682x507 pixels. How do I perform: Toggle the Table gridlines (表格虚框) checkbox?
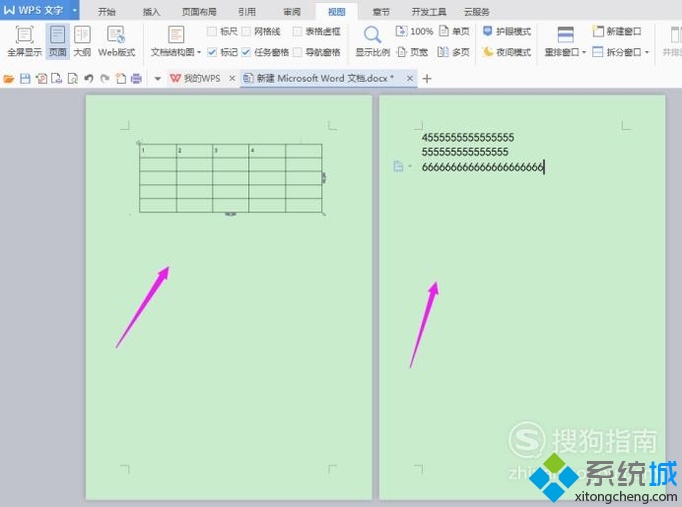pyautogui.click(x=297, y=31)
